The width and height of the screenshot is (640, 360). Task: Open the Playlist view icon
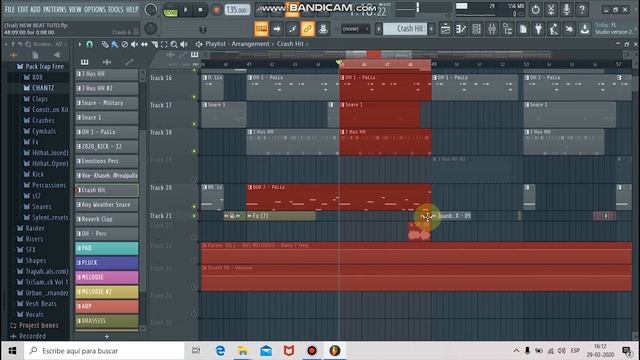[446, 29]
